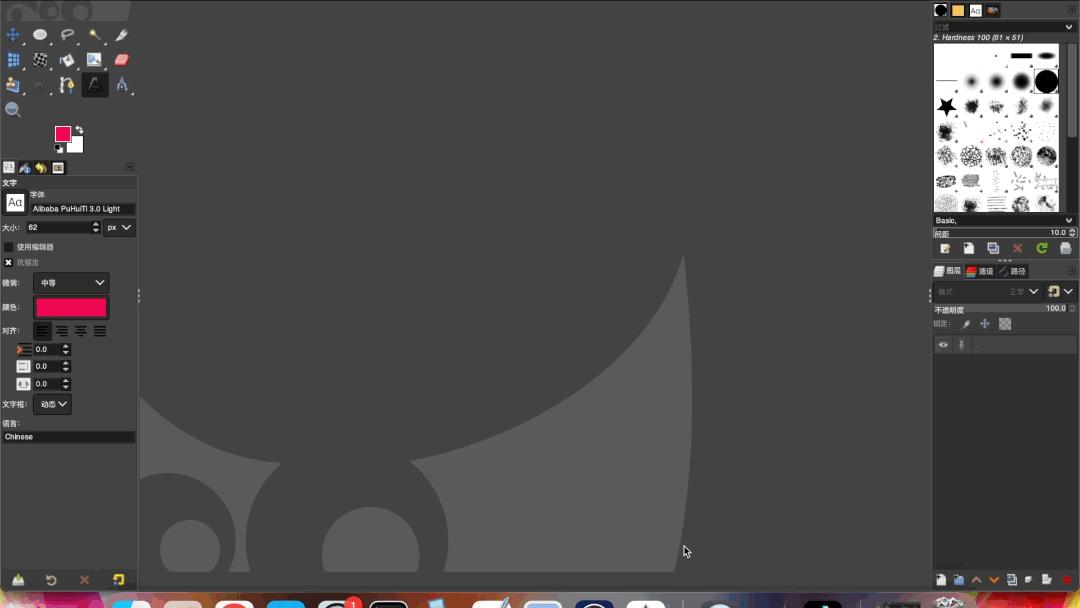The image size is (1080, 608).
Task: Save tool preset icon at bottom left
Action: pyautogui.click(x=18, y=580)
